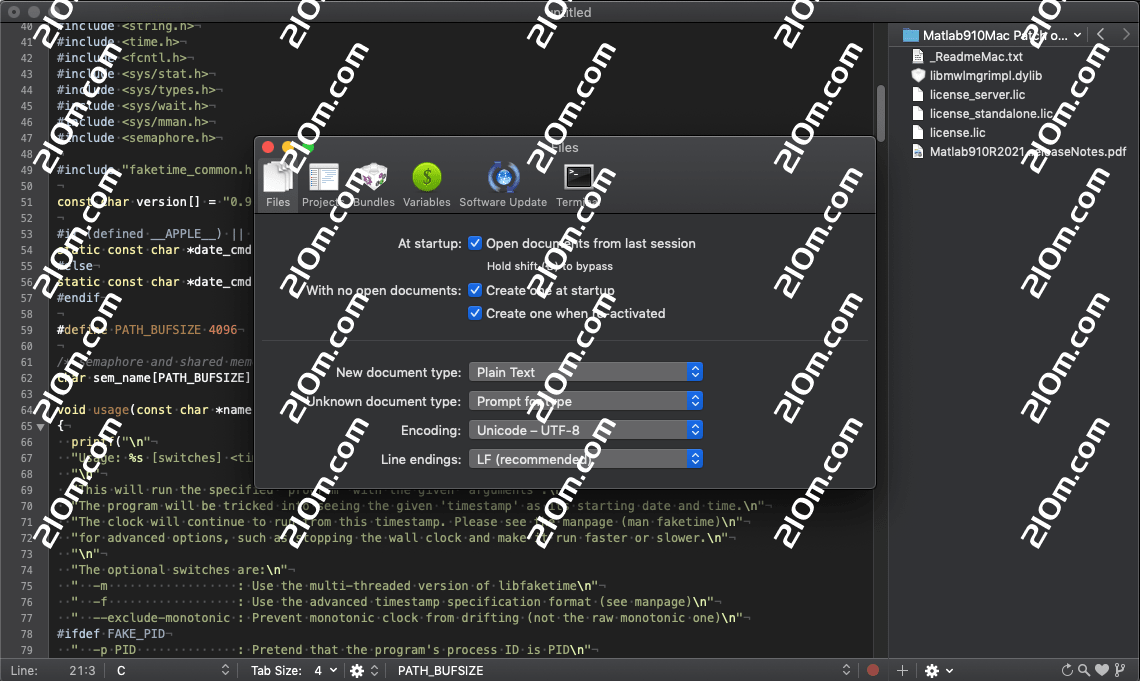
Task: Click the macro record button in status bar
Action: pyautogui.click(x=873, y=670)
